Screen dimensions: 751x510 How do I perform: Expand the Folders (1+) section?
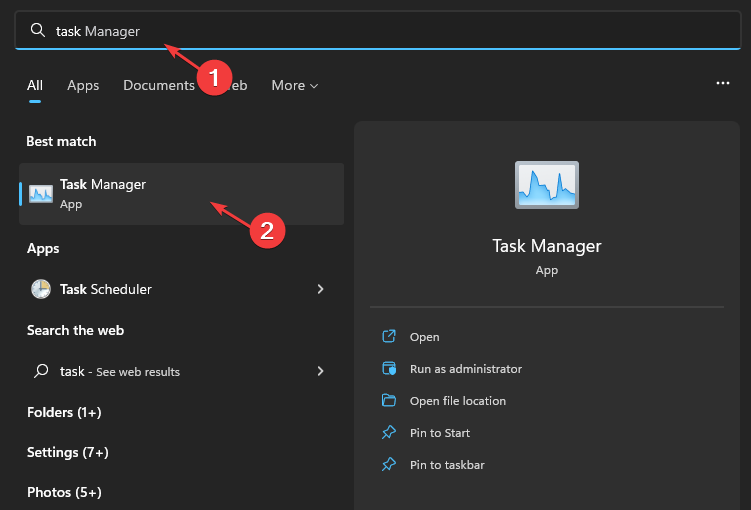point(64,412)
